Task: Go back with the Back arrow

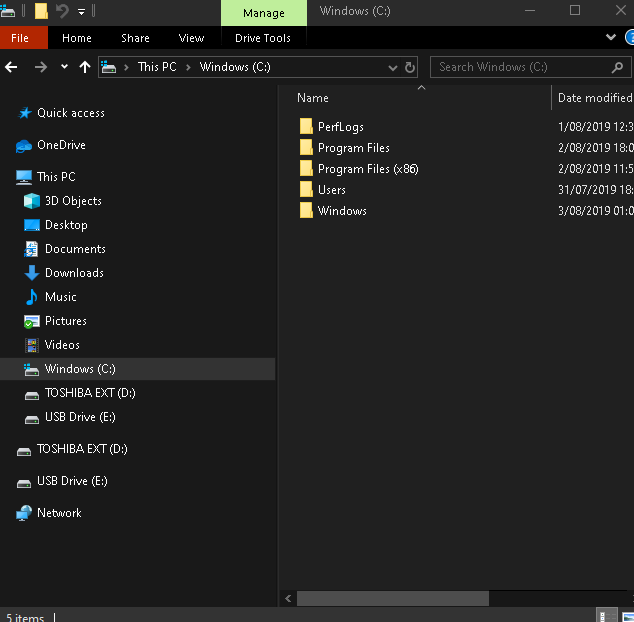Action: (x=11, y=67)
